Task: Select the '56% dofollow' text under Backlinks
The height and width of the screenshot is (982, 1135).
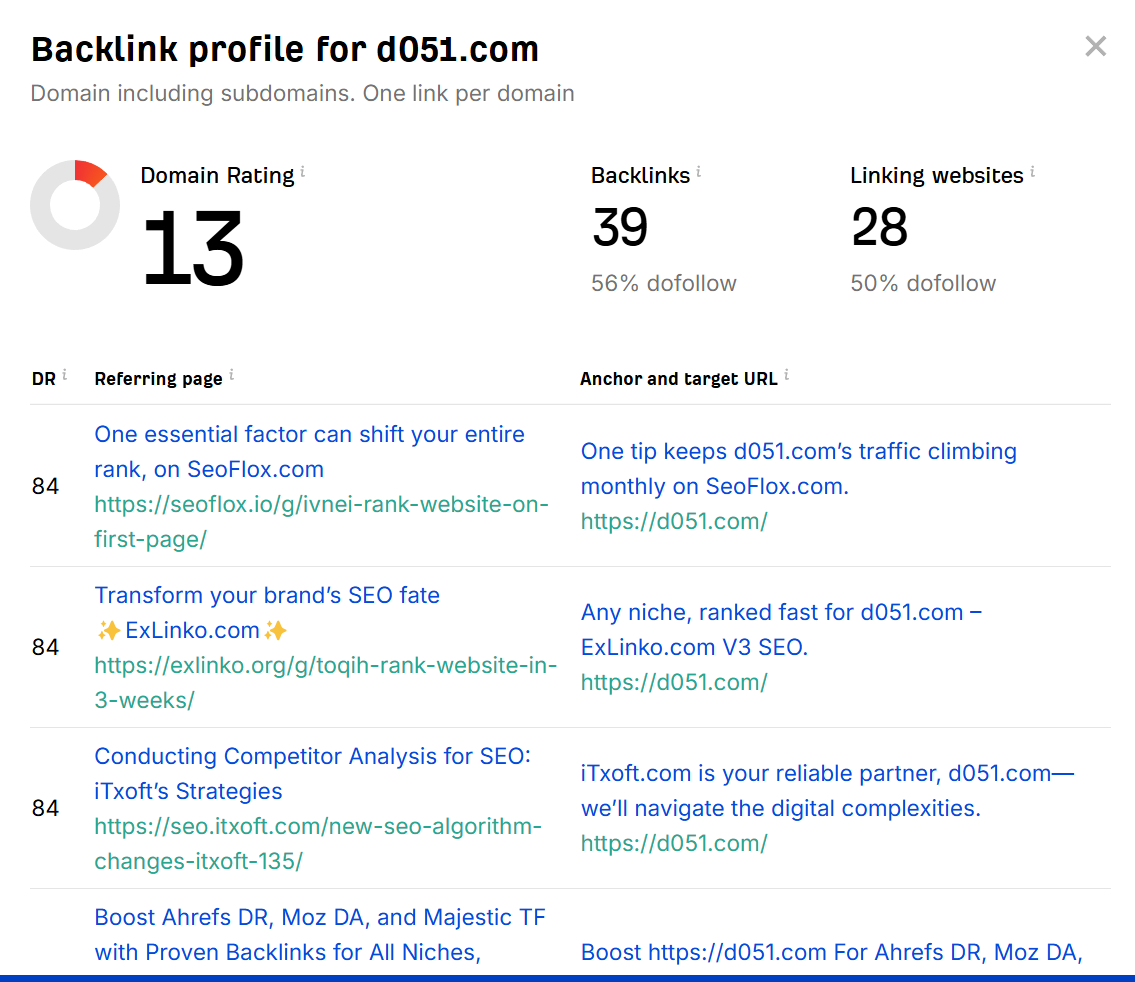Action: point(664,283)
